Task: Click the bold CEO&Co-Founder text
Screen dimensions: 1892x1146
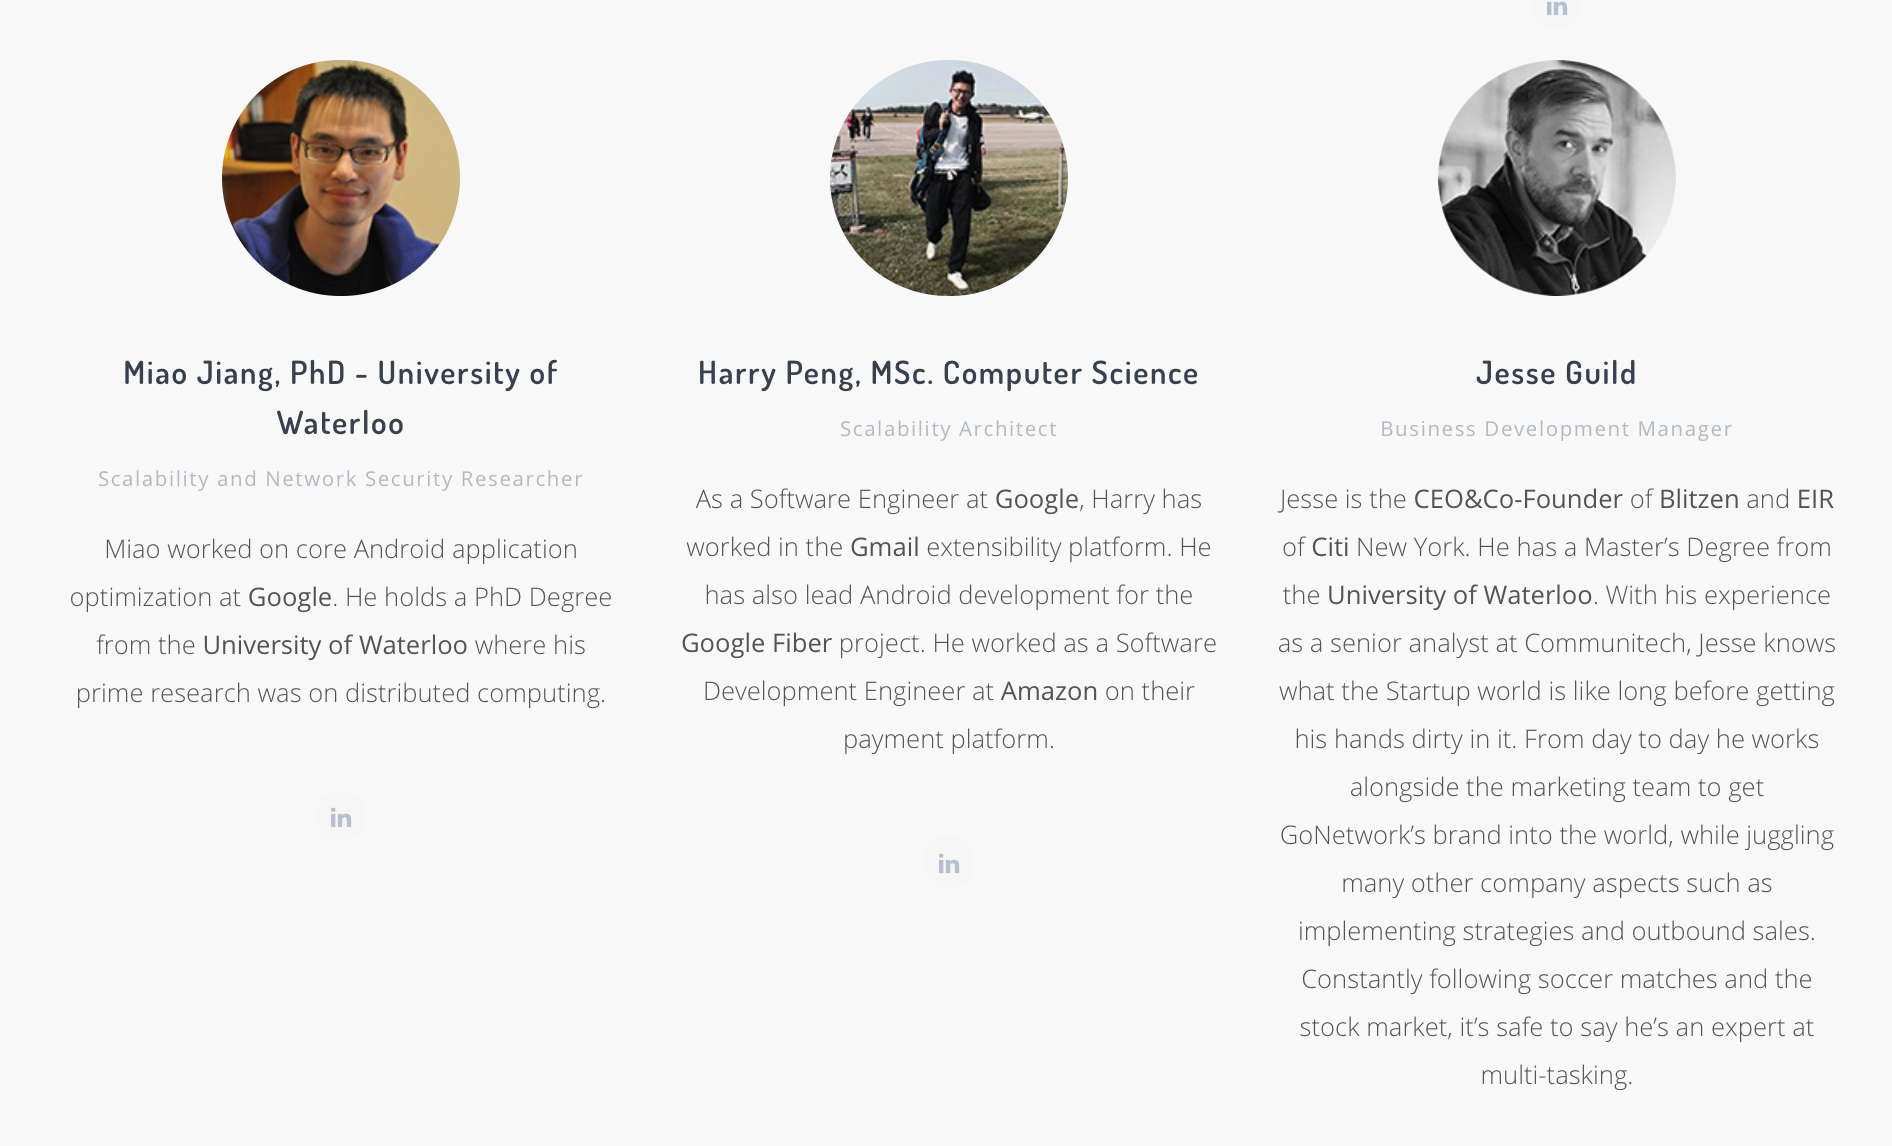Action: pyautogui.click(x=1518, y=499)
